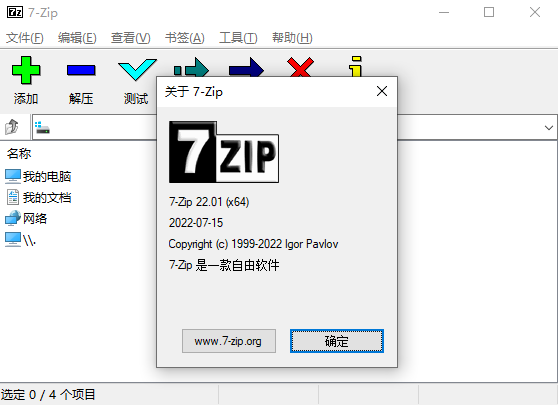Select the 我的文档 list entry
The image size is (558, 405).
click(x=38, y=197)
